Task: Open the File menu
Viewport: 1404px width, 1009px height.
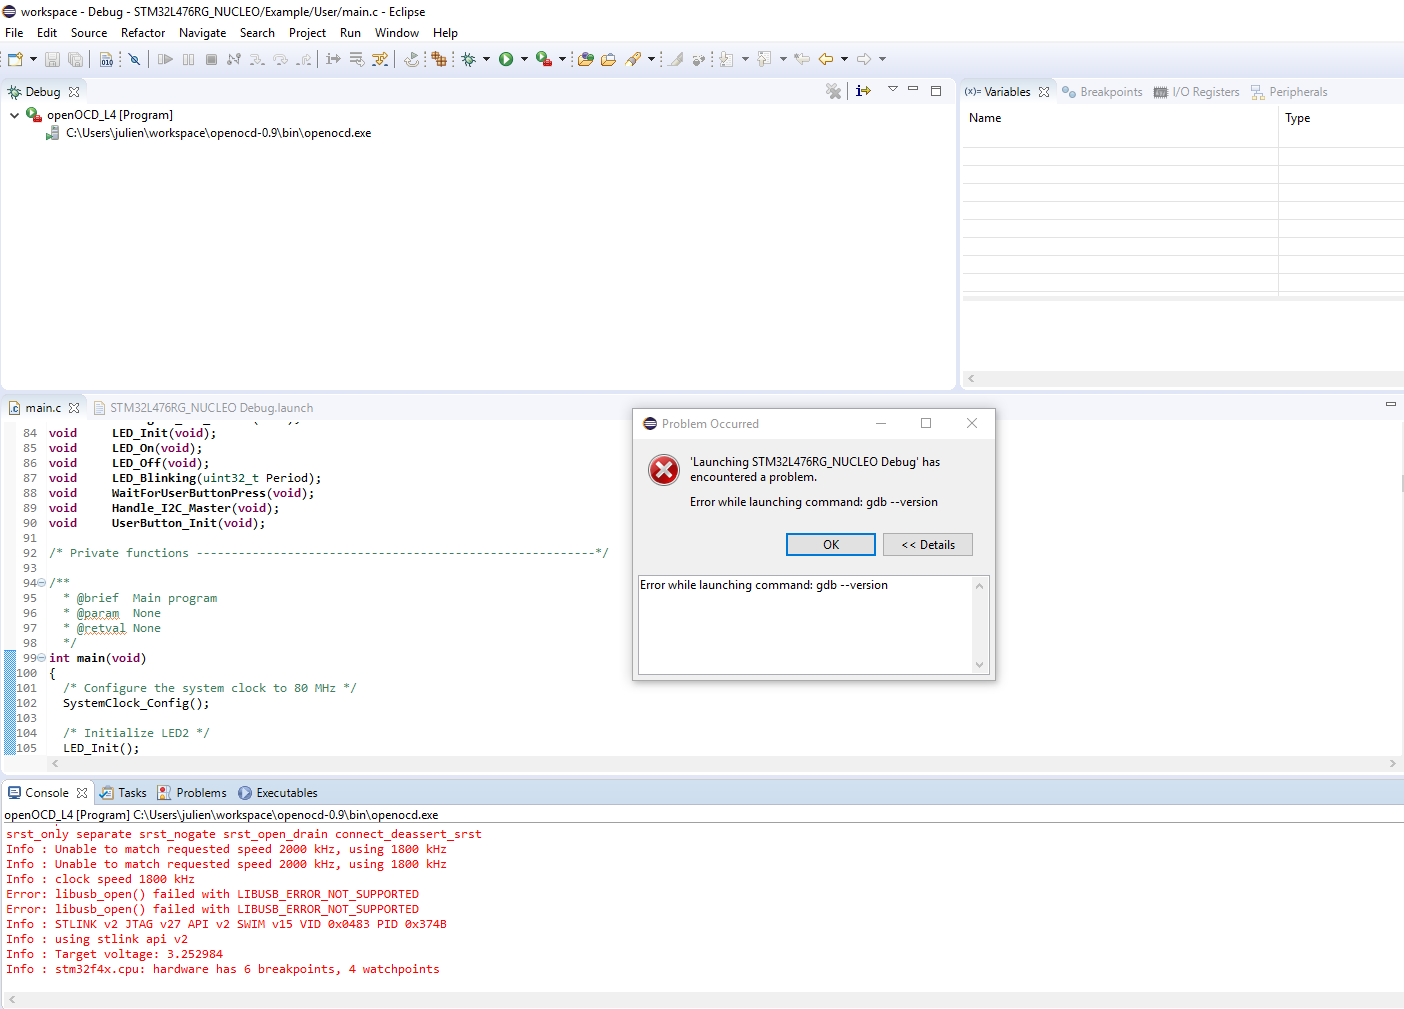Action: coord(14,33)
